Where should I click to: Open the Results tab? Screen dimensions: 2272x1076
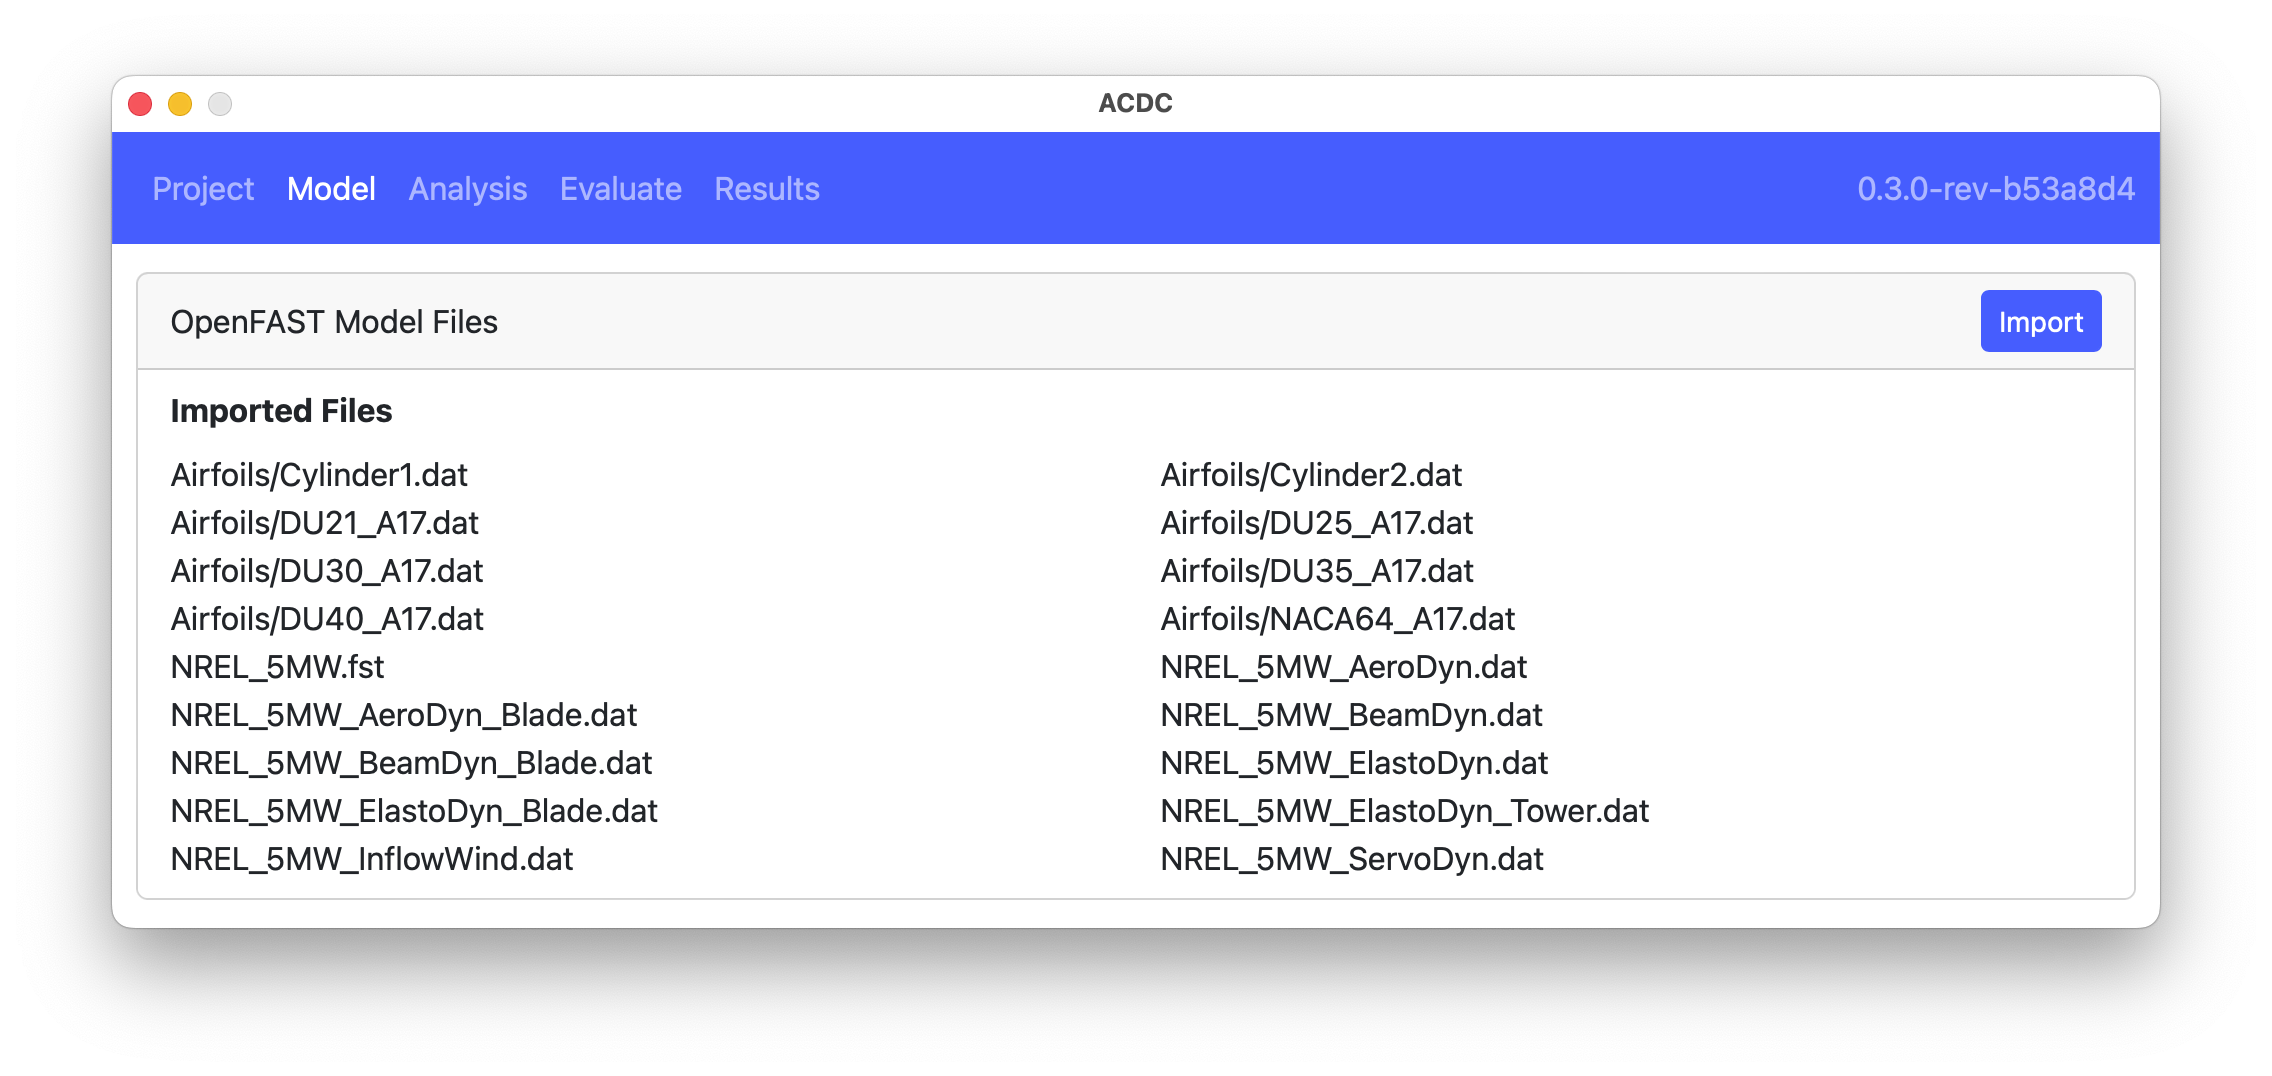pyautogui.click(x=767, y=189)
